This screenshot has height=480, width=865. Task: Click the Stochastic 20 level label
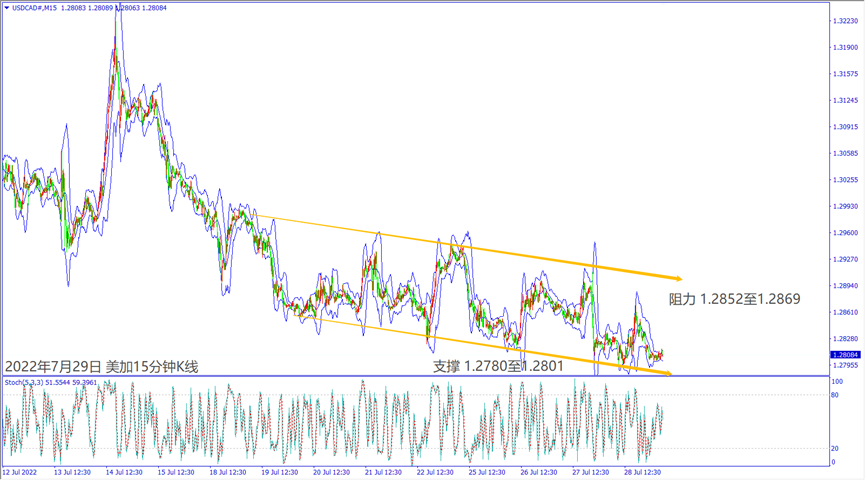(834, 448)
